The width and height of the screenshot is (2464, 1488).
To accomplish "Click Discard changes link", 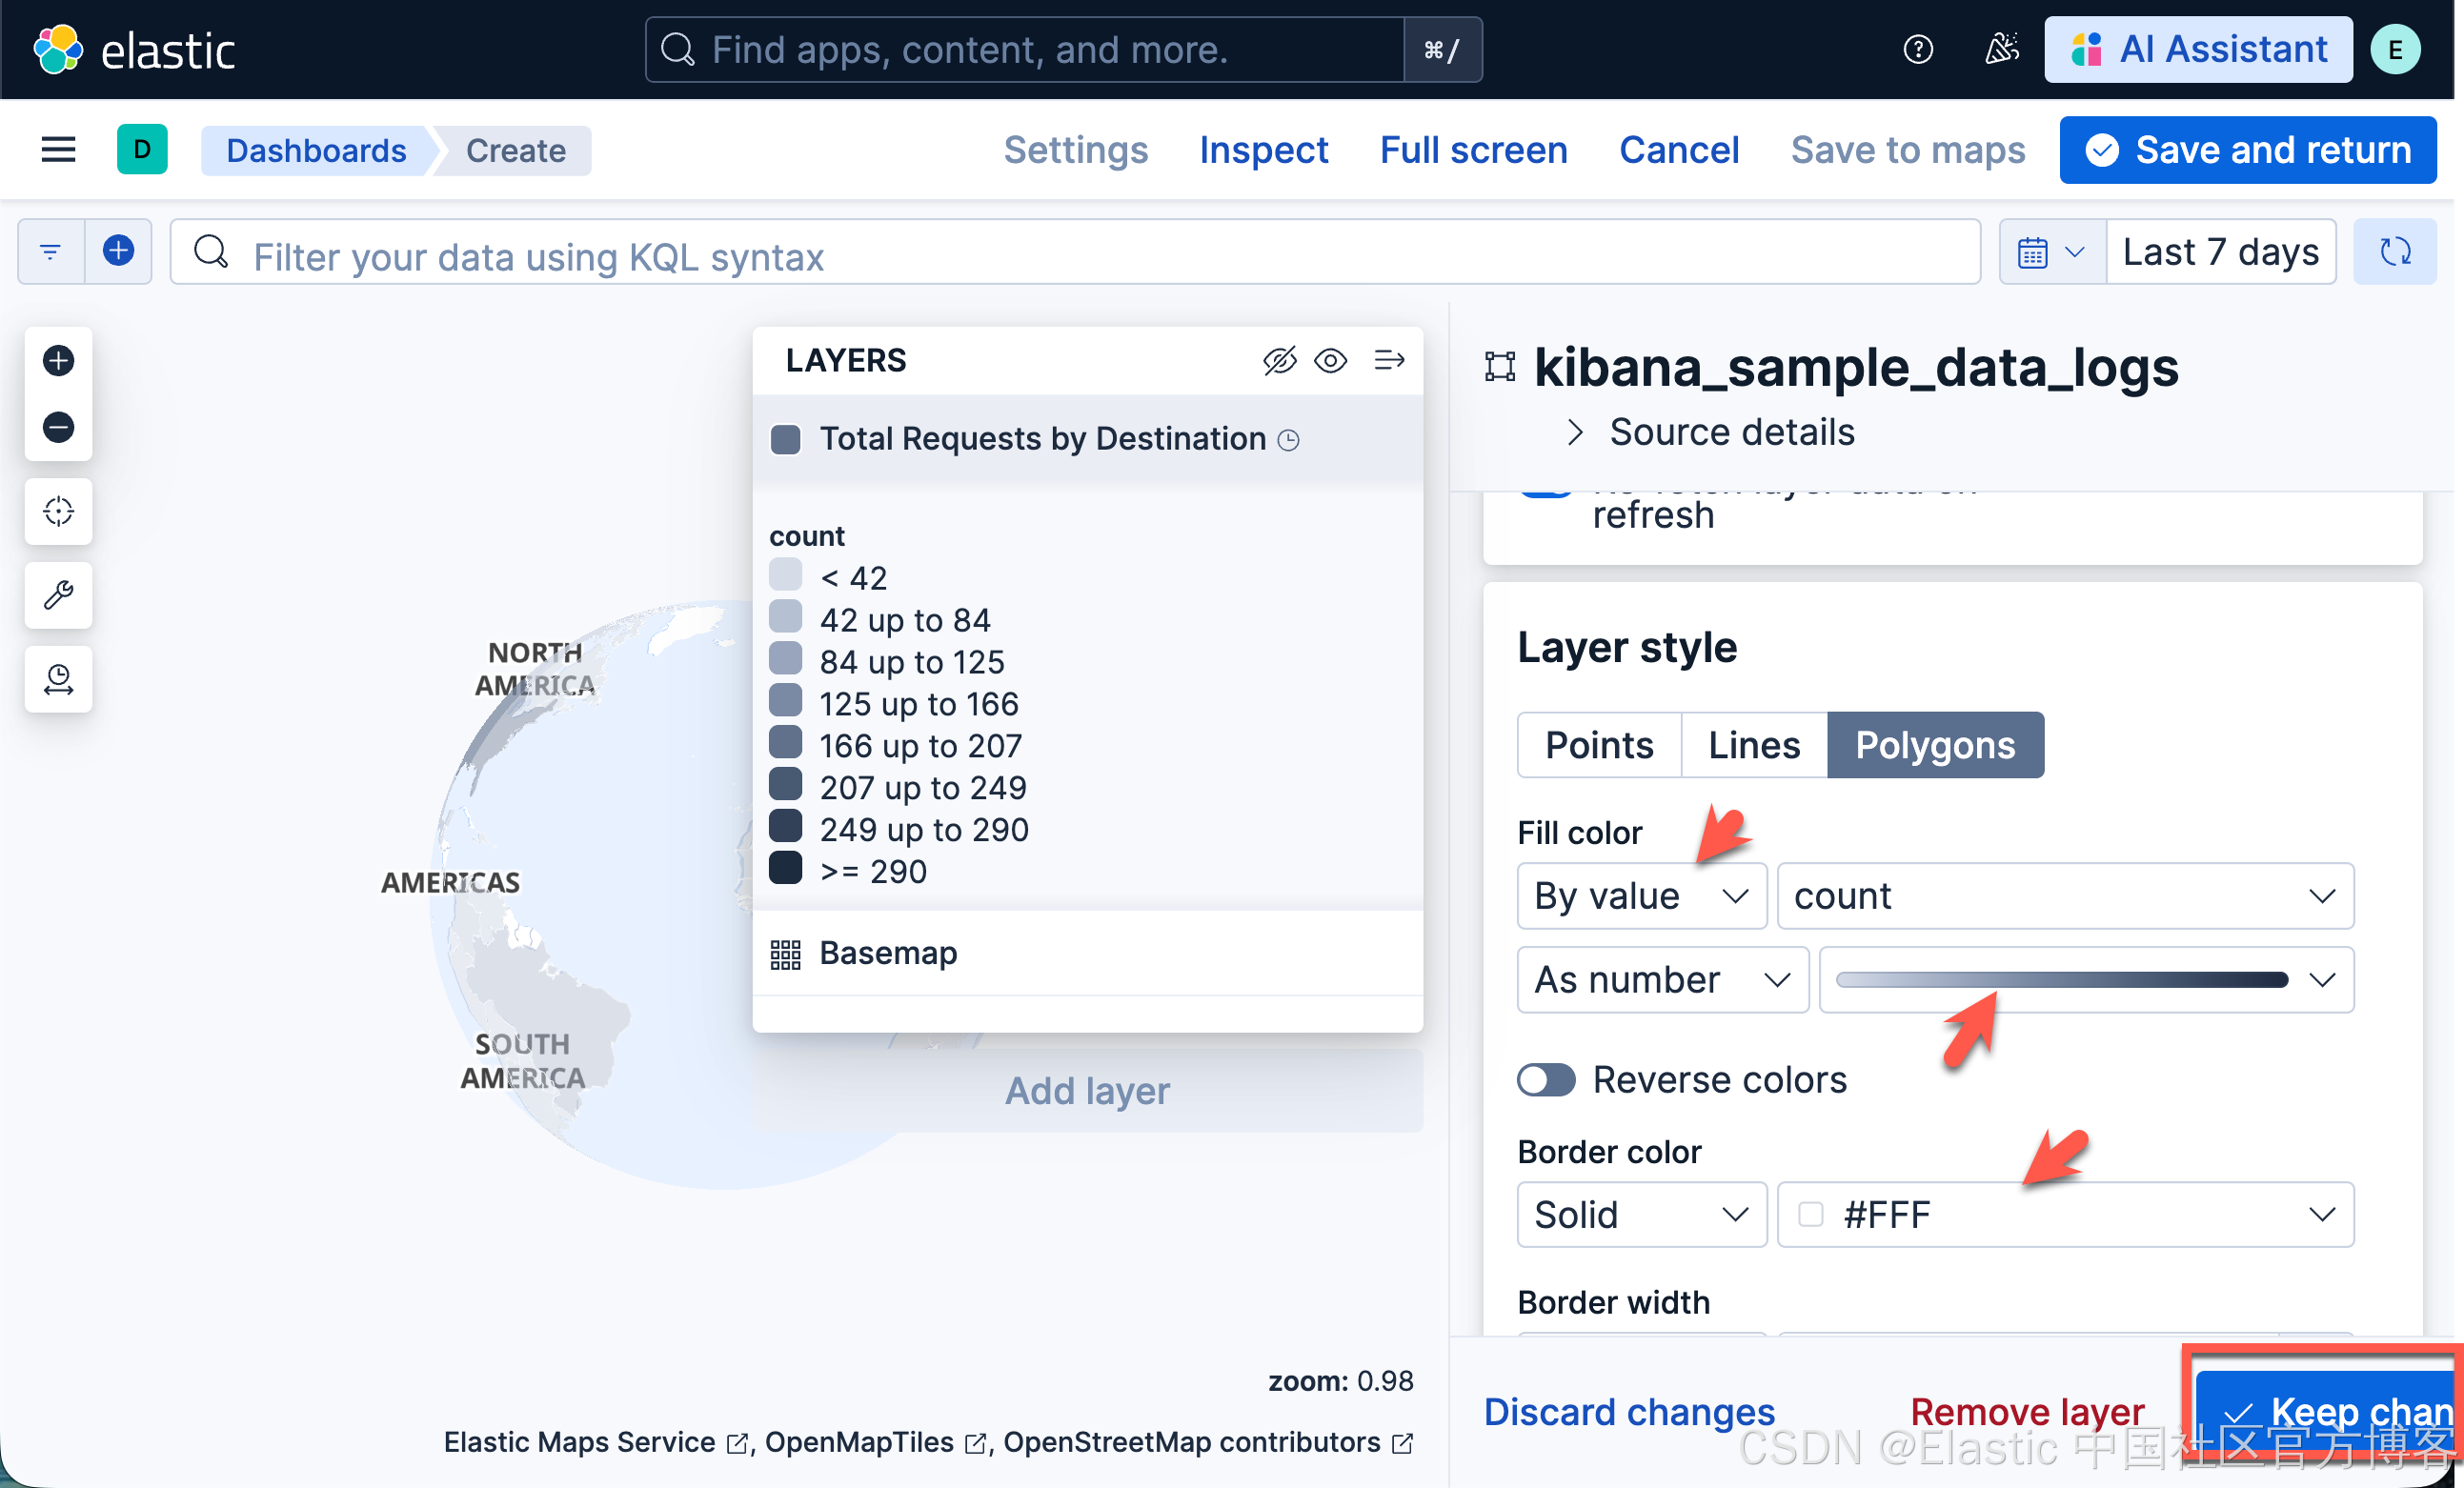I will 1628,1411.
